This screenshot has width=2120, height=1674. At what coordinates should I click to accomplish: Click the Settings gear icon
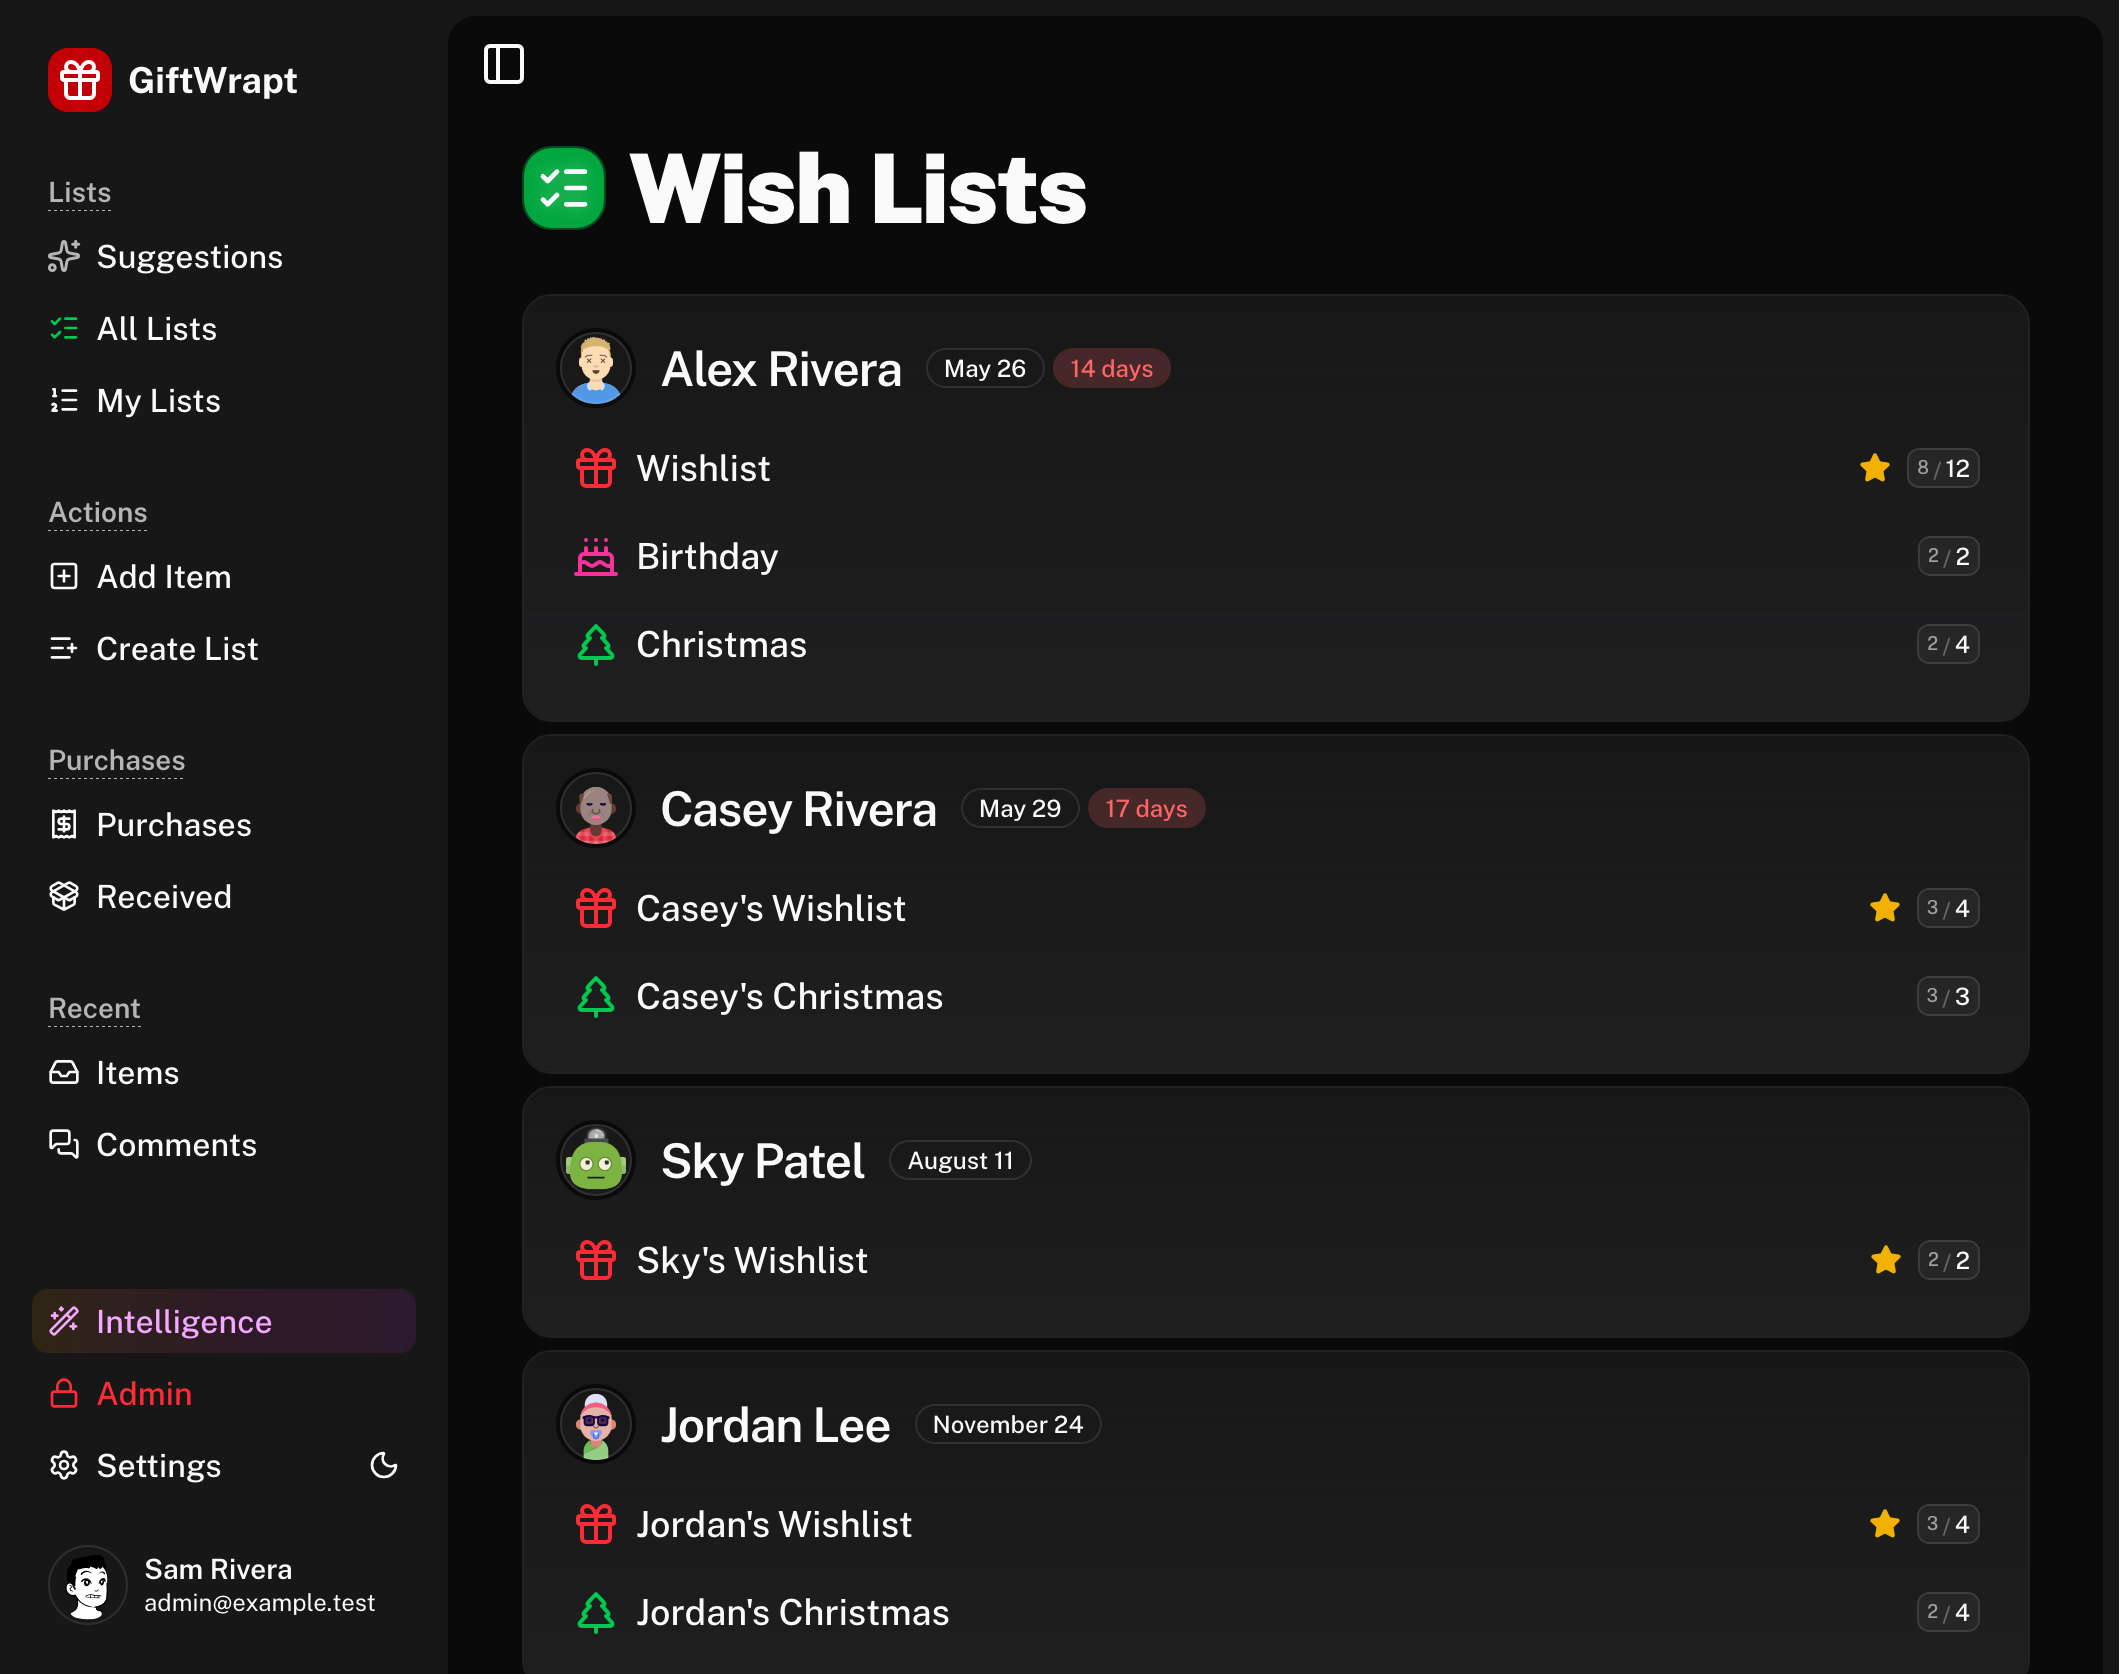click(64, 1466)
